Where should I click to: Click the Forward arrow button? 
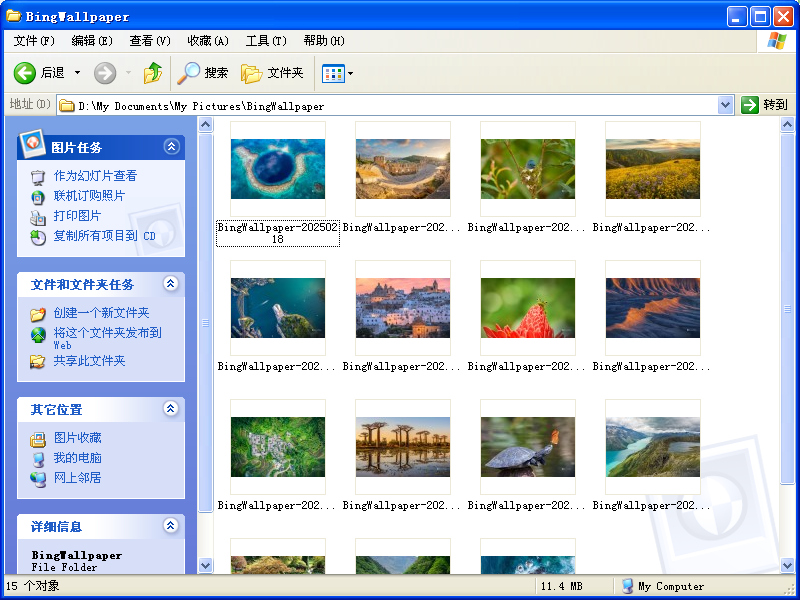[105, 73]
